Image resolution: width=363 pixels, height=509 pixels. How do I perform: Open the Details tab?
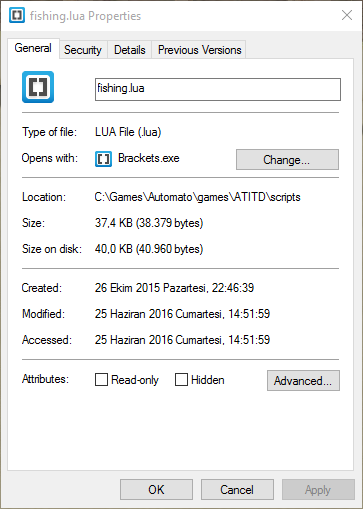click(130, 50)
